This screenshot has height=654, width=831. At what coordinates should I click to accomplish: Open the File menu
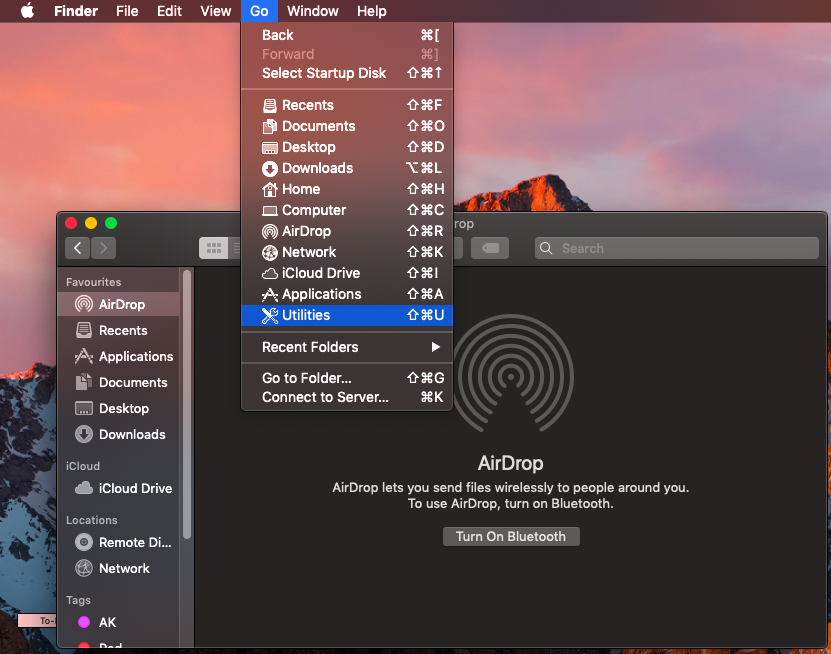(127, 11)
